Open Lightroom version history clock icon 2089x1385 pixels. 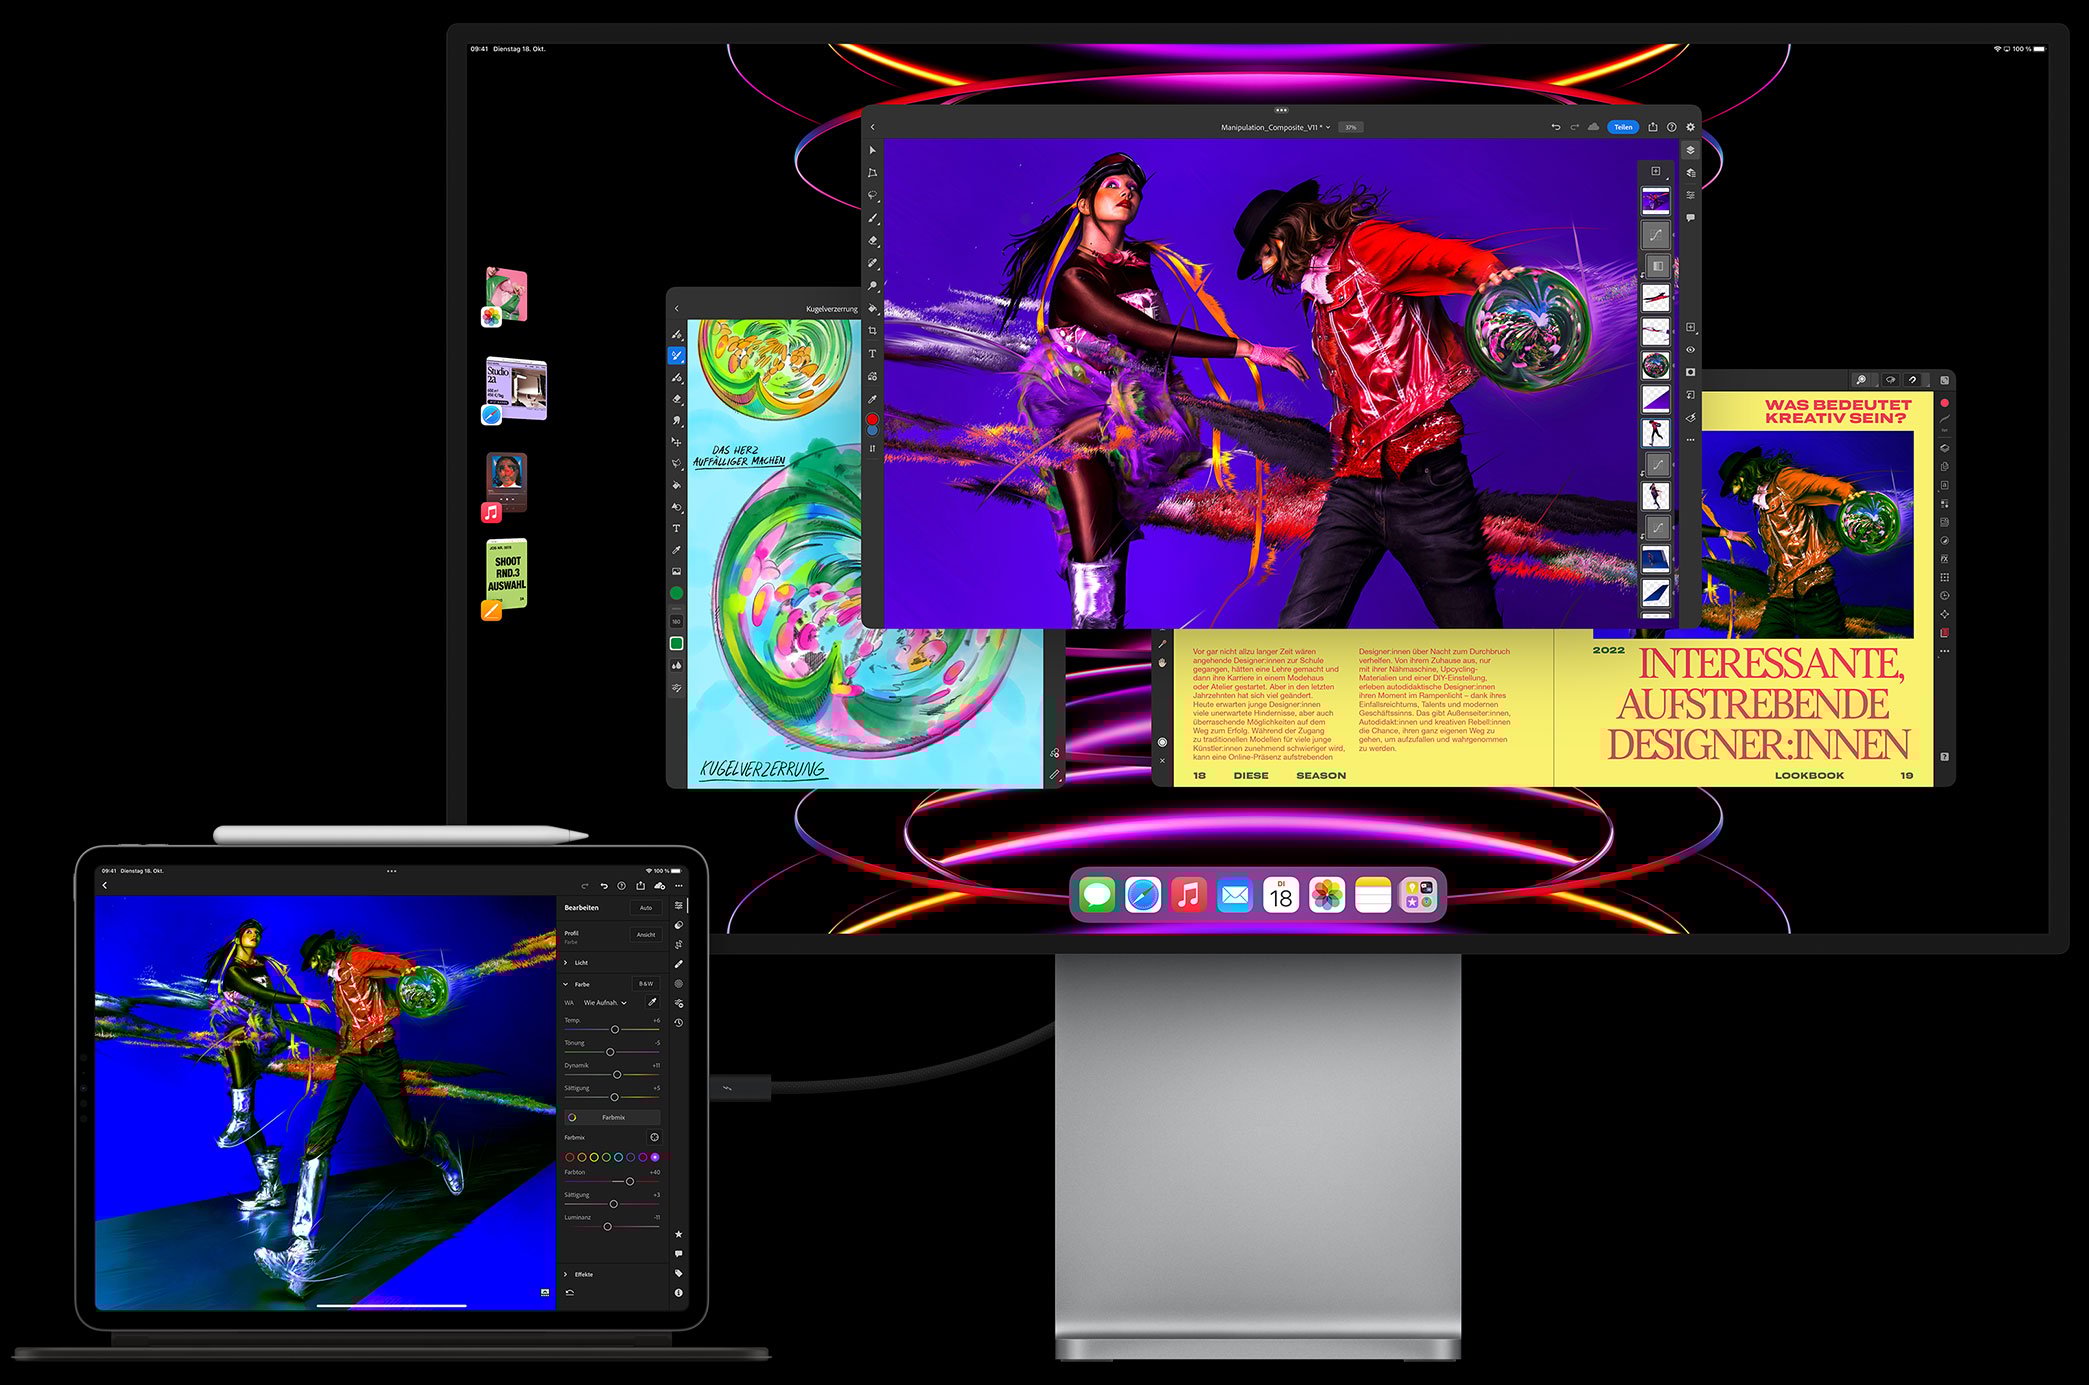click(679, 1023)
